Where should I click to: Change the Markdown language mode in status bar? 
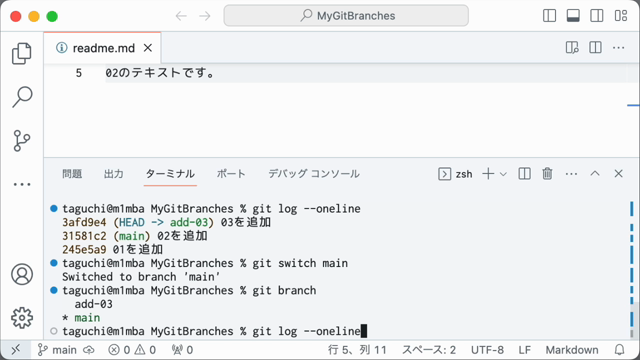pyautogui.click(x=572, y=350)
